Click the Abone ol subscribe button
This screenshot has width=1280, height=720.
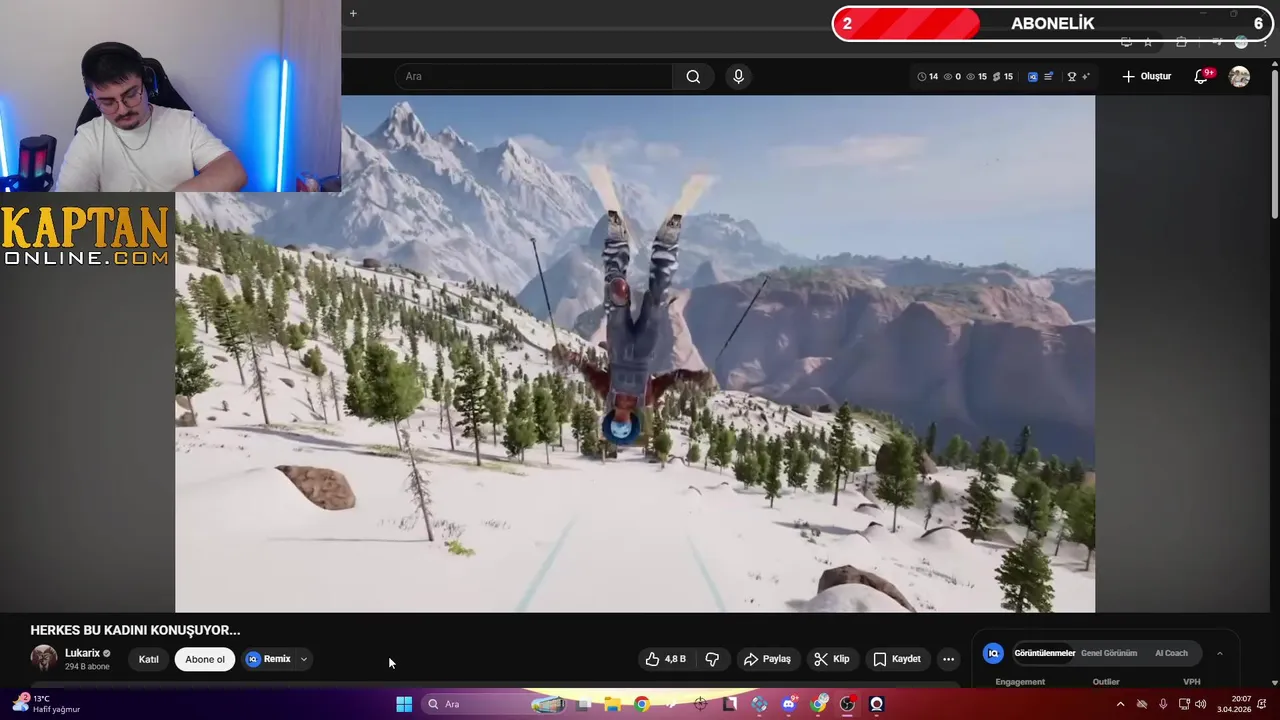[205, 659]
